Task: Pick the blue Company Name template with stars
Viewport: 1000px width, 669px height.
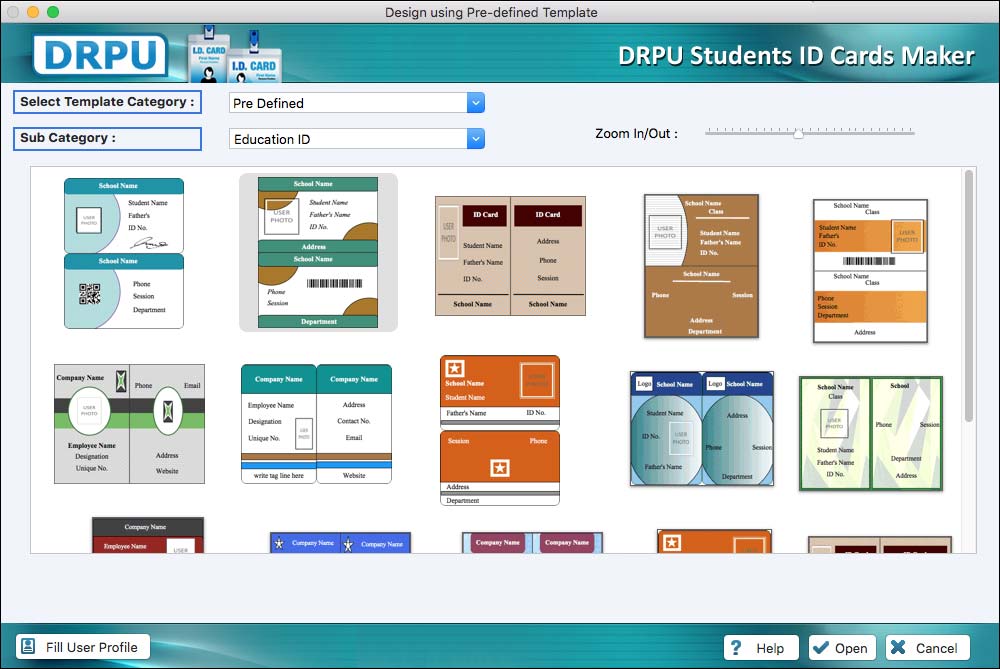Action: click(341, 543)
